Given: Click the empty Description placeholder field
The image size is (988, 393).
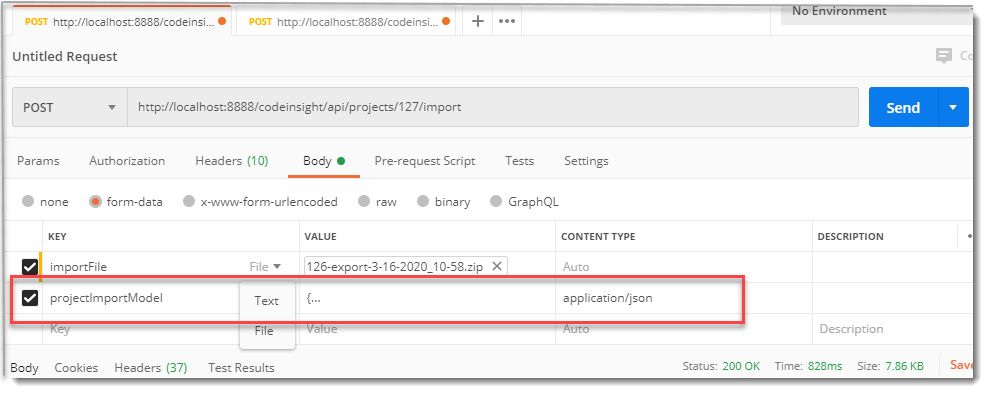Looking at the screenshot, I should [892, 329].
